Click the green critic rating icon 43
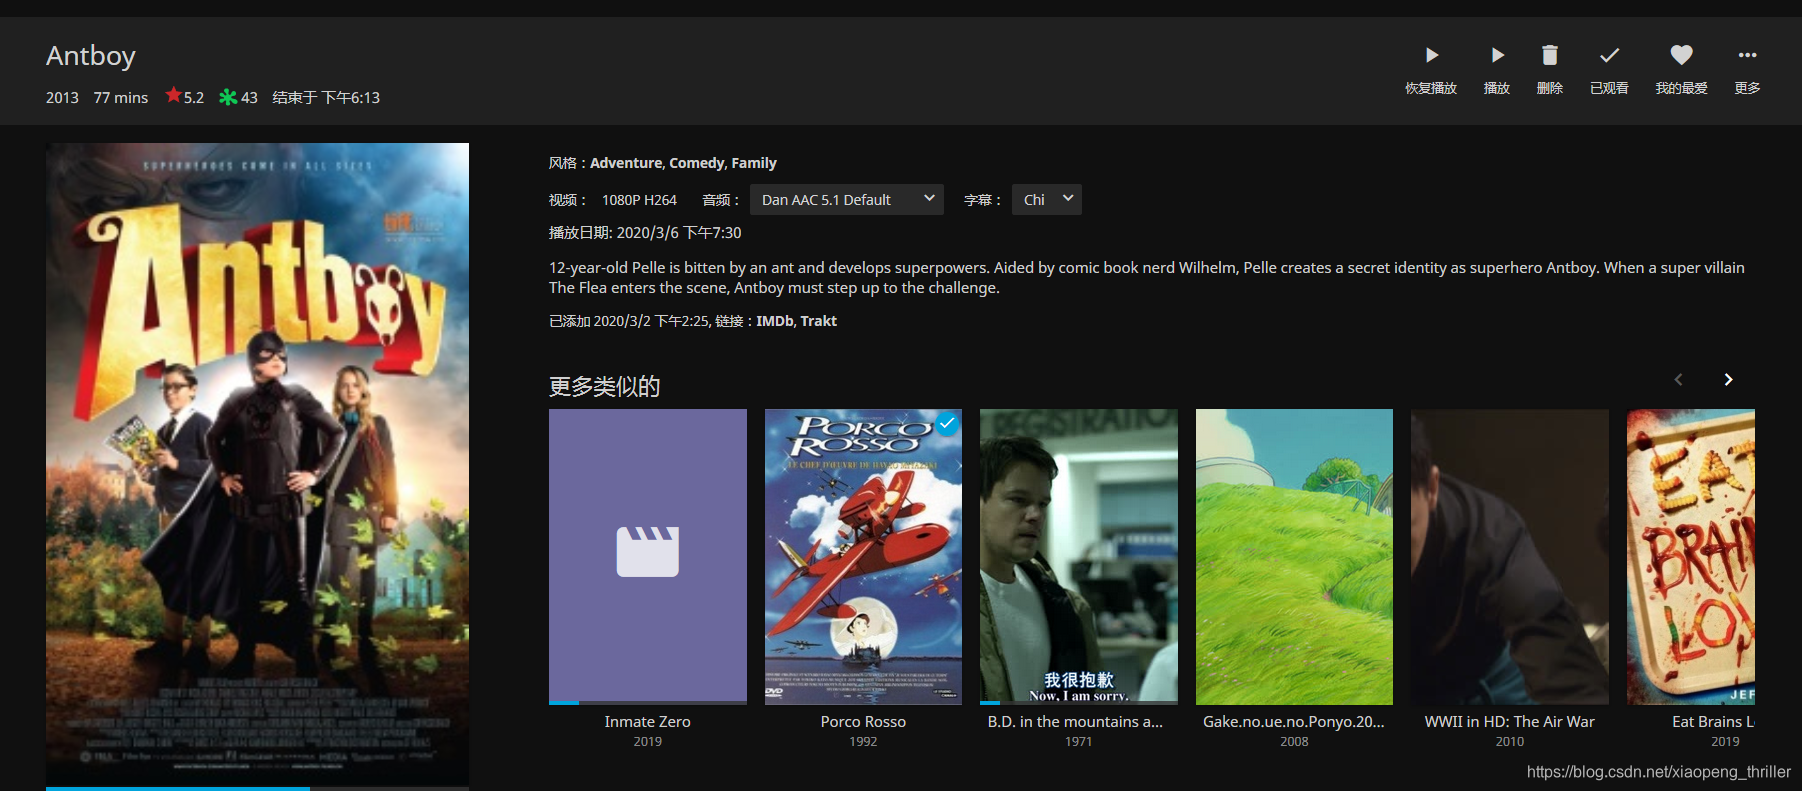 [x=239, y=97]
